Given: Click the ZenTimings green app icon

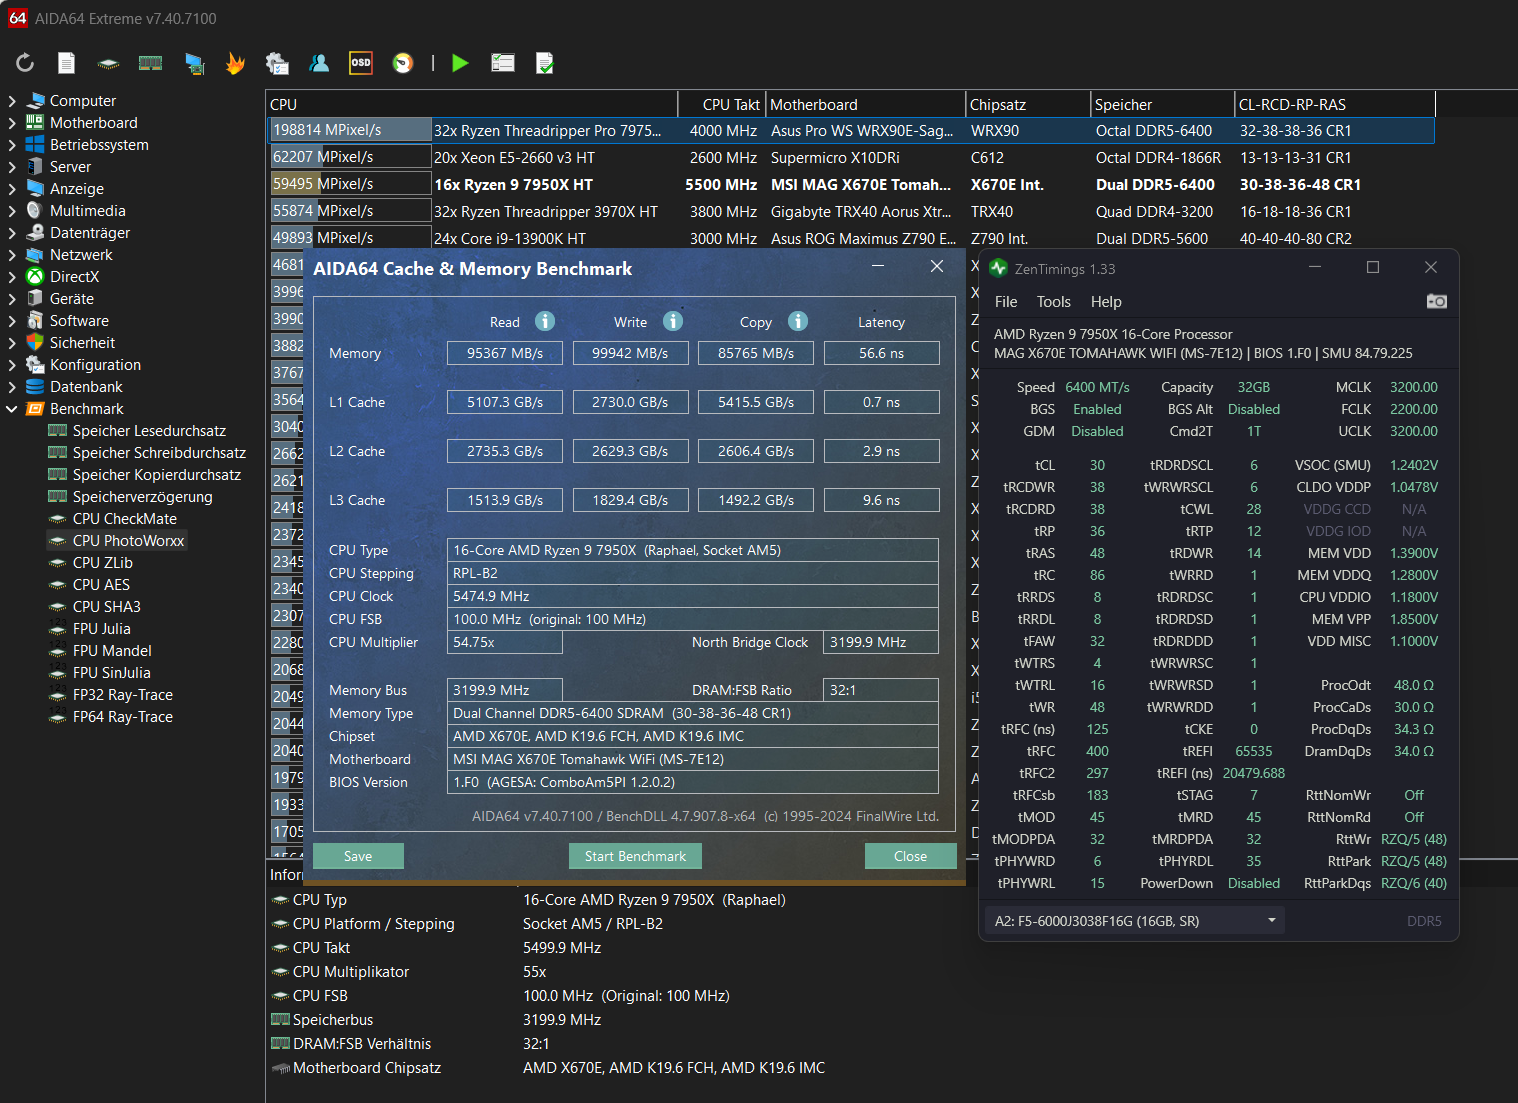Looking at the screenshot, I should [998, 268].
